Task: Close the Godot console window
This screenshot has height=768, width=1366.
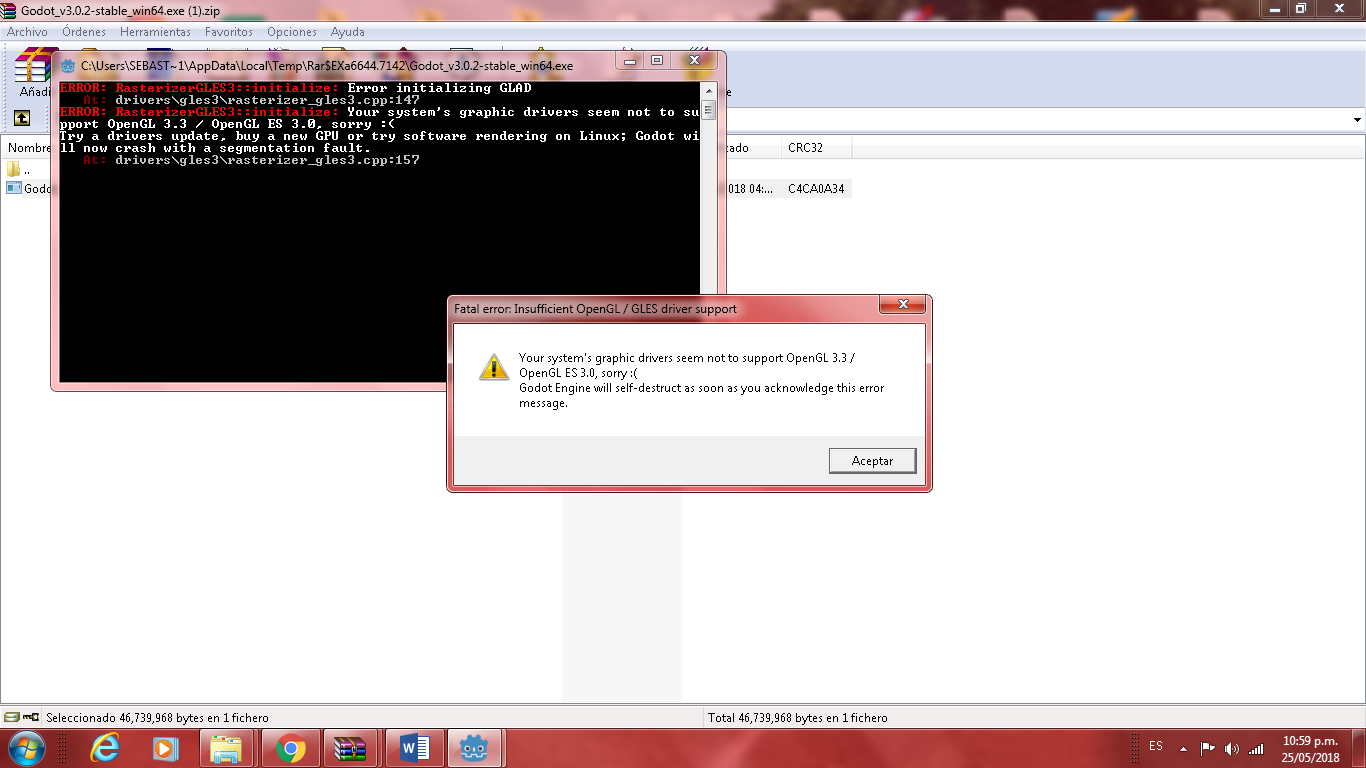Action: click(694, 61)
